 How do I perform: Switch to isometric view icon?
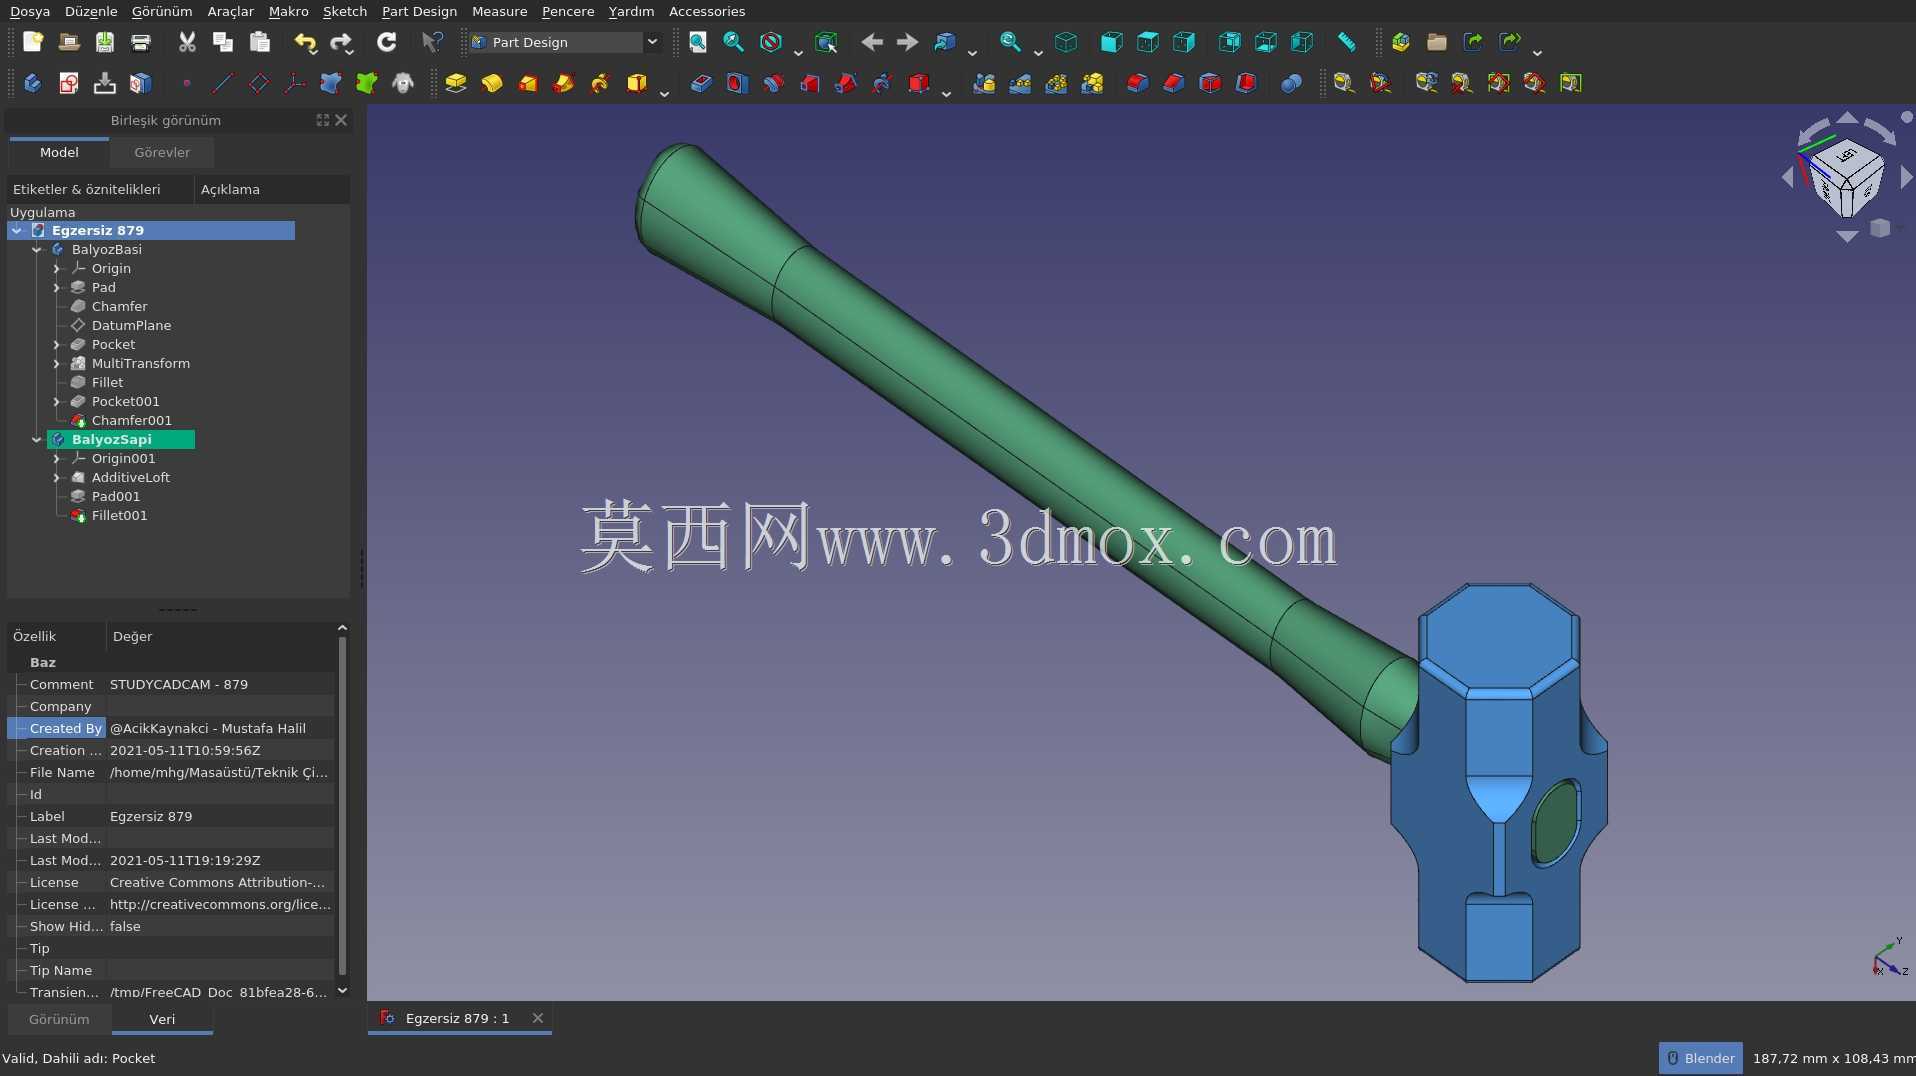coord(1066,42)
